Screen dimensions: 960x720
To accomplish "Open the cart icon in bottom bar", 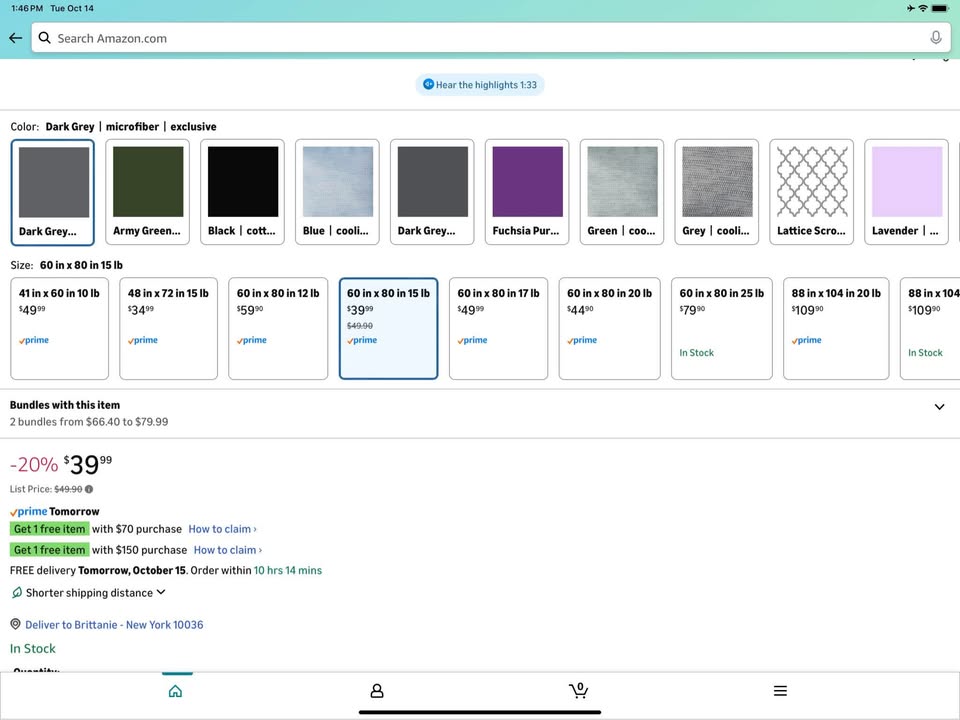I will [x=578, y=690].
